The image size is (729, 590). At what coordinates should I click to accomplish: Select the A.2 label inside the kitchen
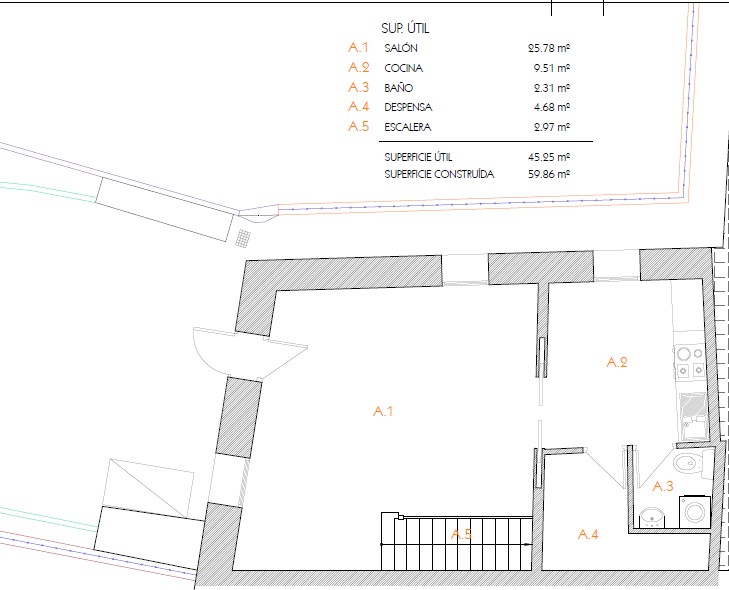(617, 363)
